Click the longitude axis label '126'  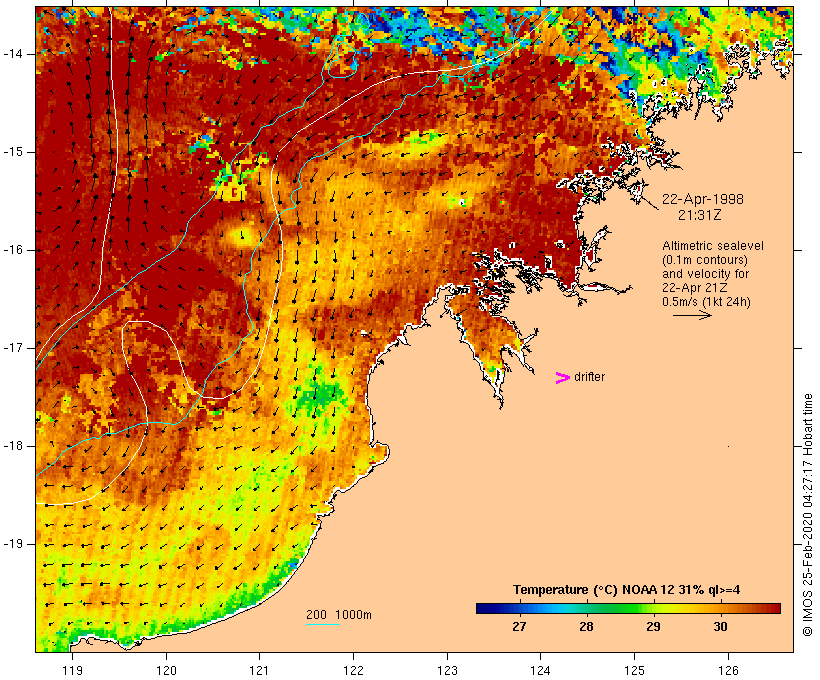[x=728, y=670]
